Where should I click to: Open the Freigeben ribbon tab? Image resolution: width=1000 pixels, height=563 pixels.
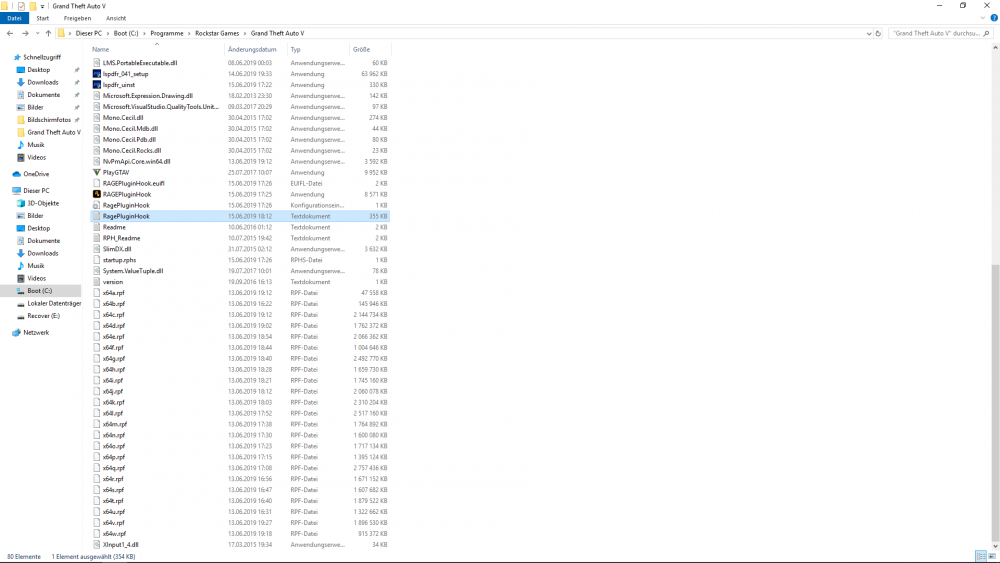click(x=77, y=18)
